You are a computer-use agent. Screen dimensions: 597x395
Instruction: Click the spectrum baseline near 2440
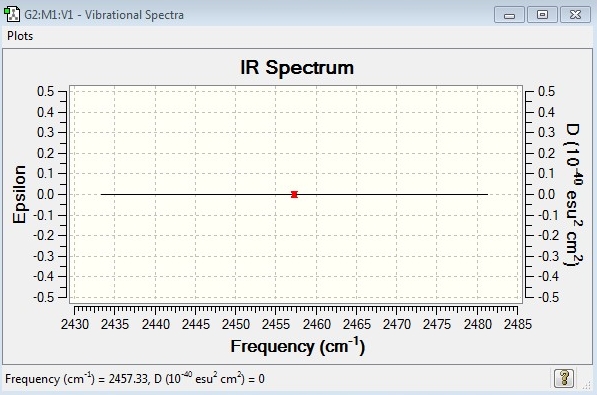(x=155, y=194)
